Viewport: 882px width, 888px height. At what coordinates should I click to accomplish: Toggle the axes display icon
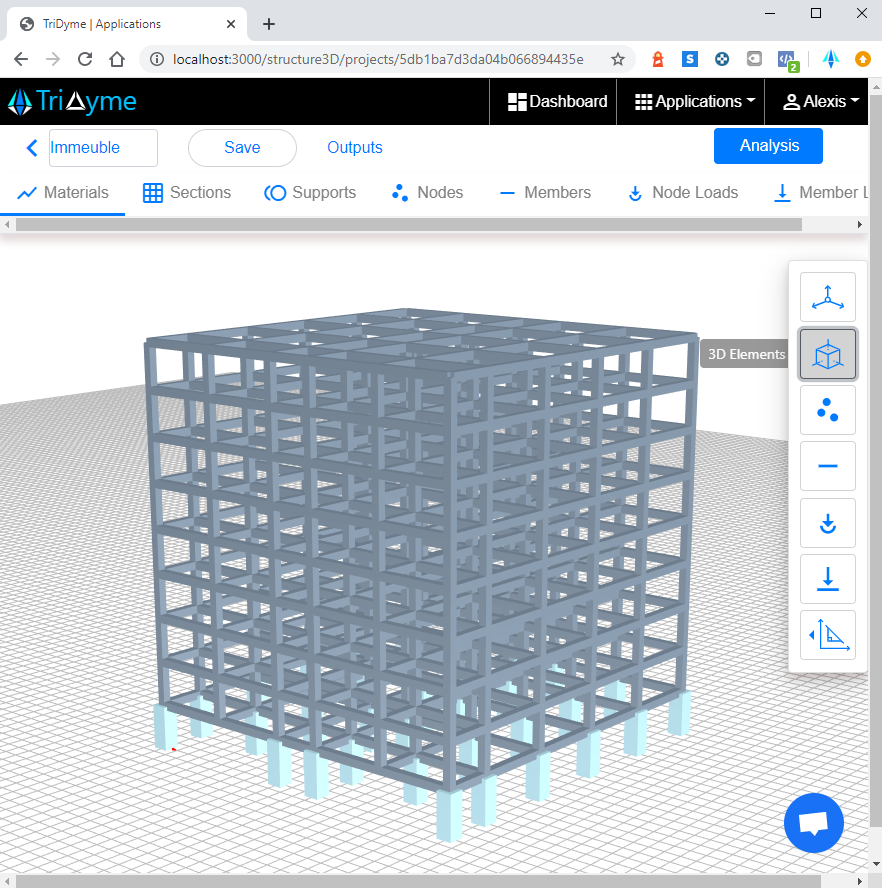point(828,297)
